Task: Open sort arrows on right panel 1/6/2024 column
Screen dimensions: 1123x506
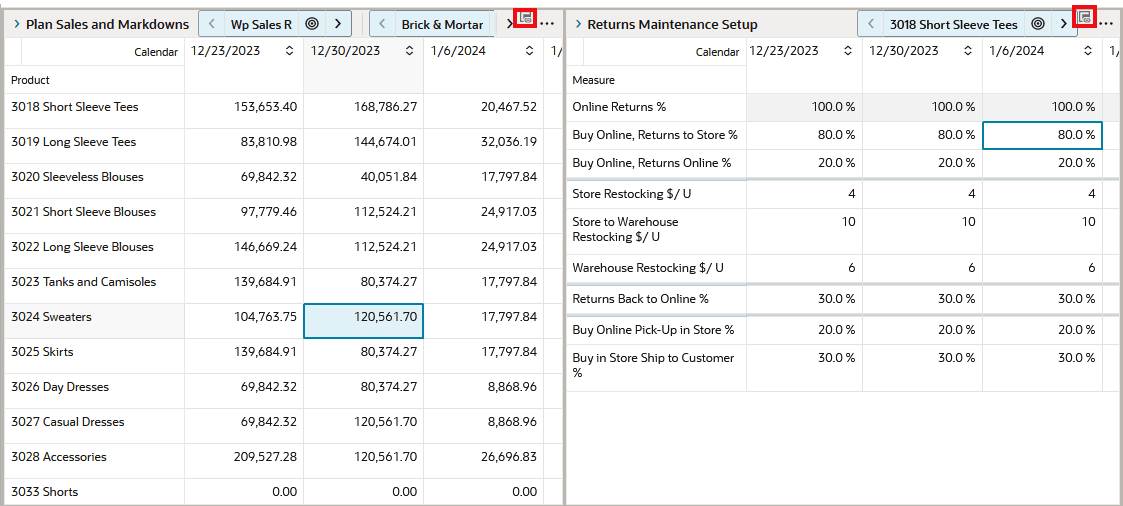Action: coord(1088,51)
